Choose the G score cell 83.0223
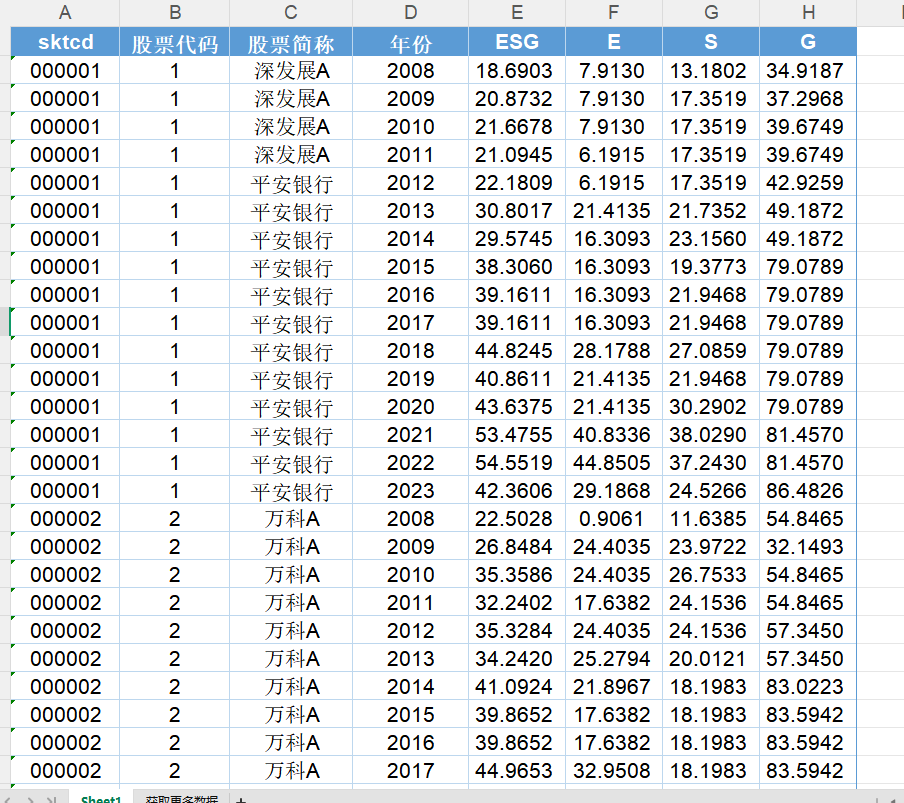 tap(808, 687)
